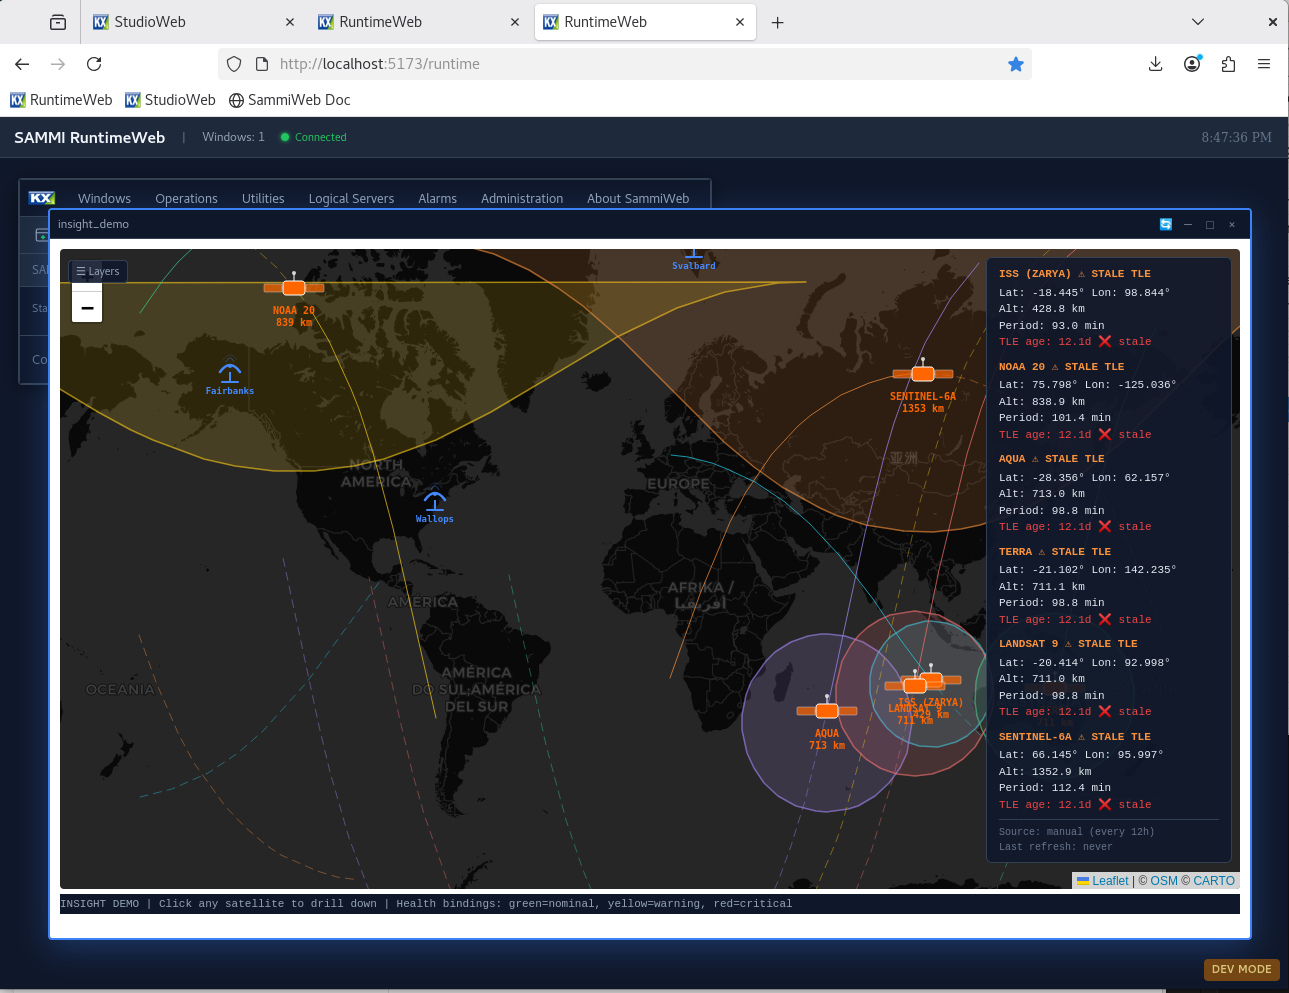Click the NOAA 20 STALE TLE heading
The height and width of the screenshot is (993, 1289).
(1062, 366)
